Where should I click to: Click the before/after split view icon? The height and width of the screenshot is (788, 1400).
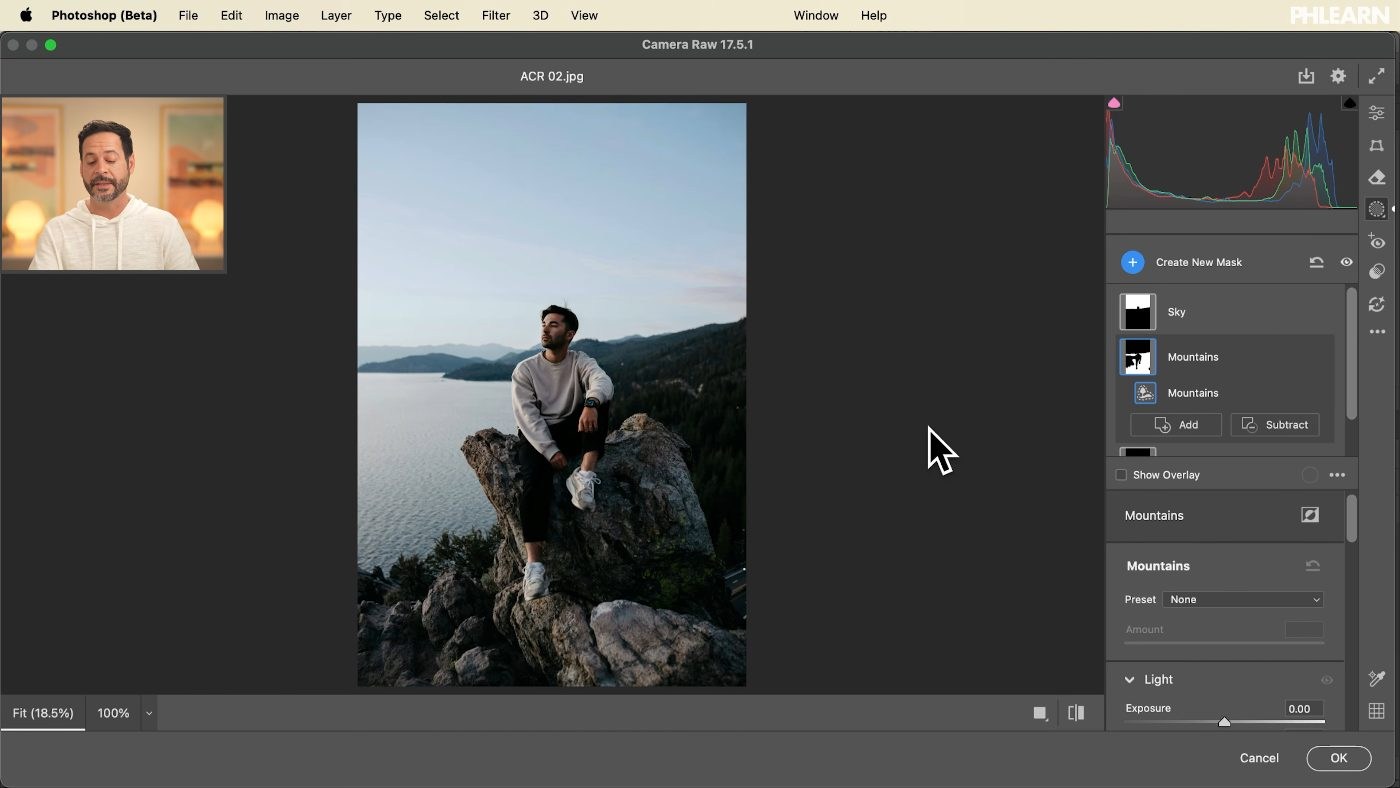click(1076, 713)
